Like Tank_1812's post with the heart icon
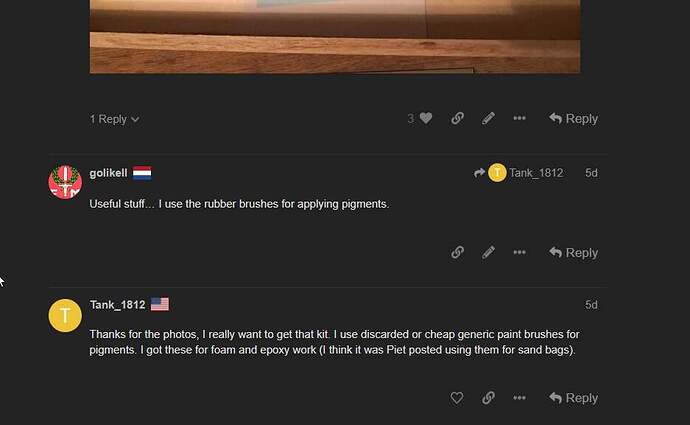 [457, 398]
